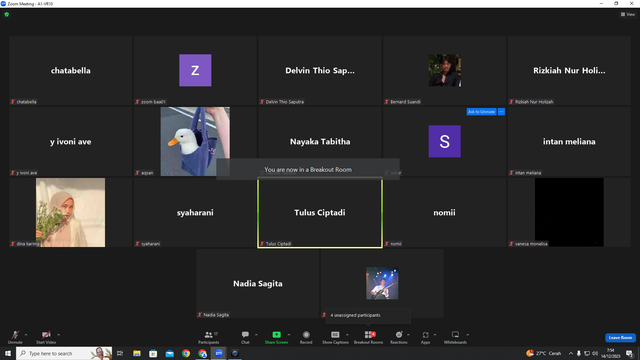This screenshot has width=640, height=360.
Task: Expand audio options arrow beside Unmute
Action: pyautogui.click(x=26, y=335)
